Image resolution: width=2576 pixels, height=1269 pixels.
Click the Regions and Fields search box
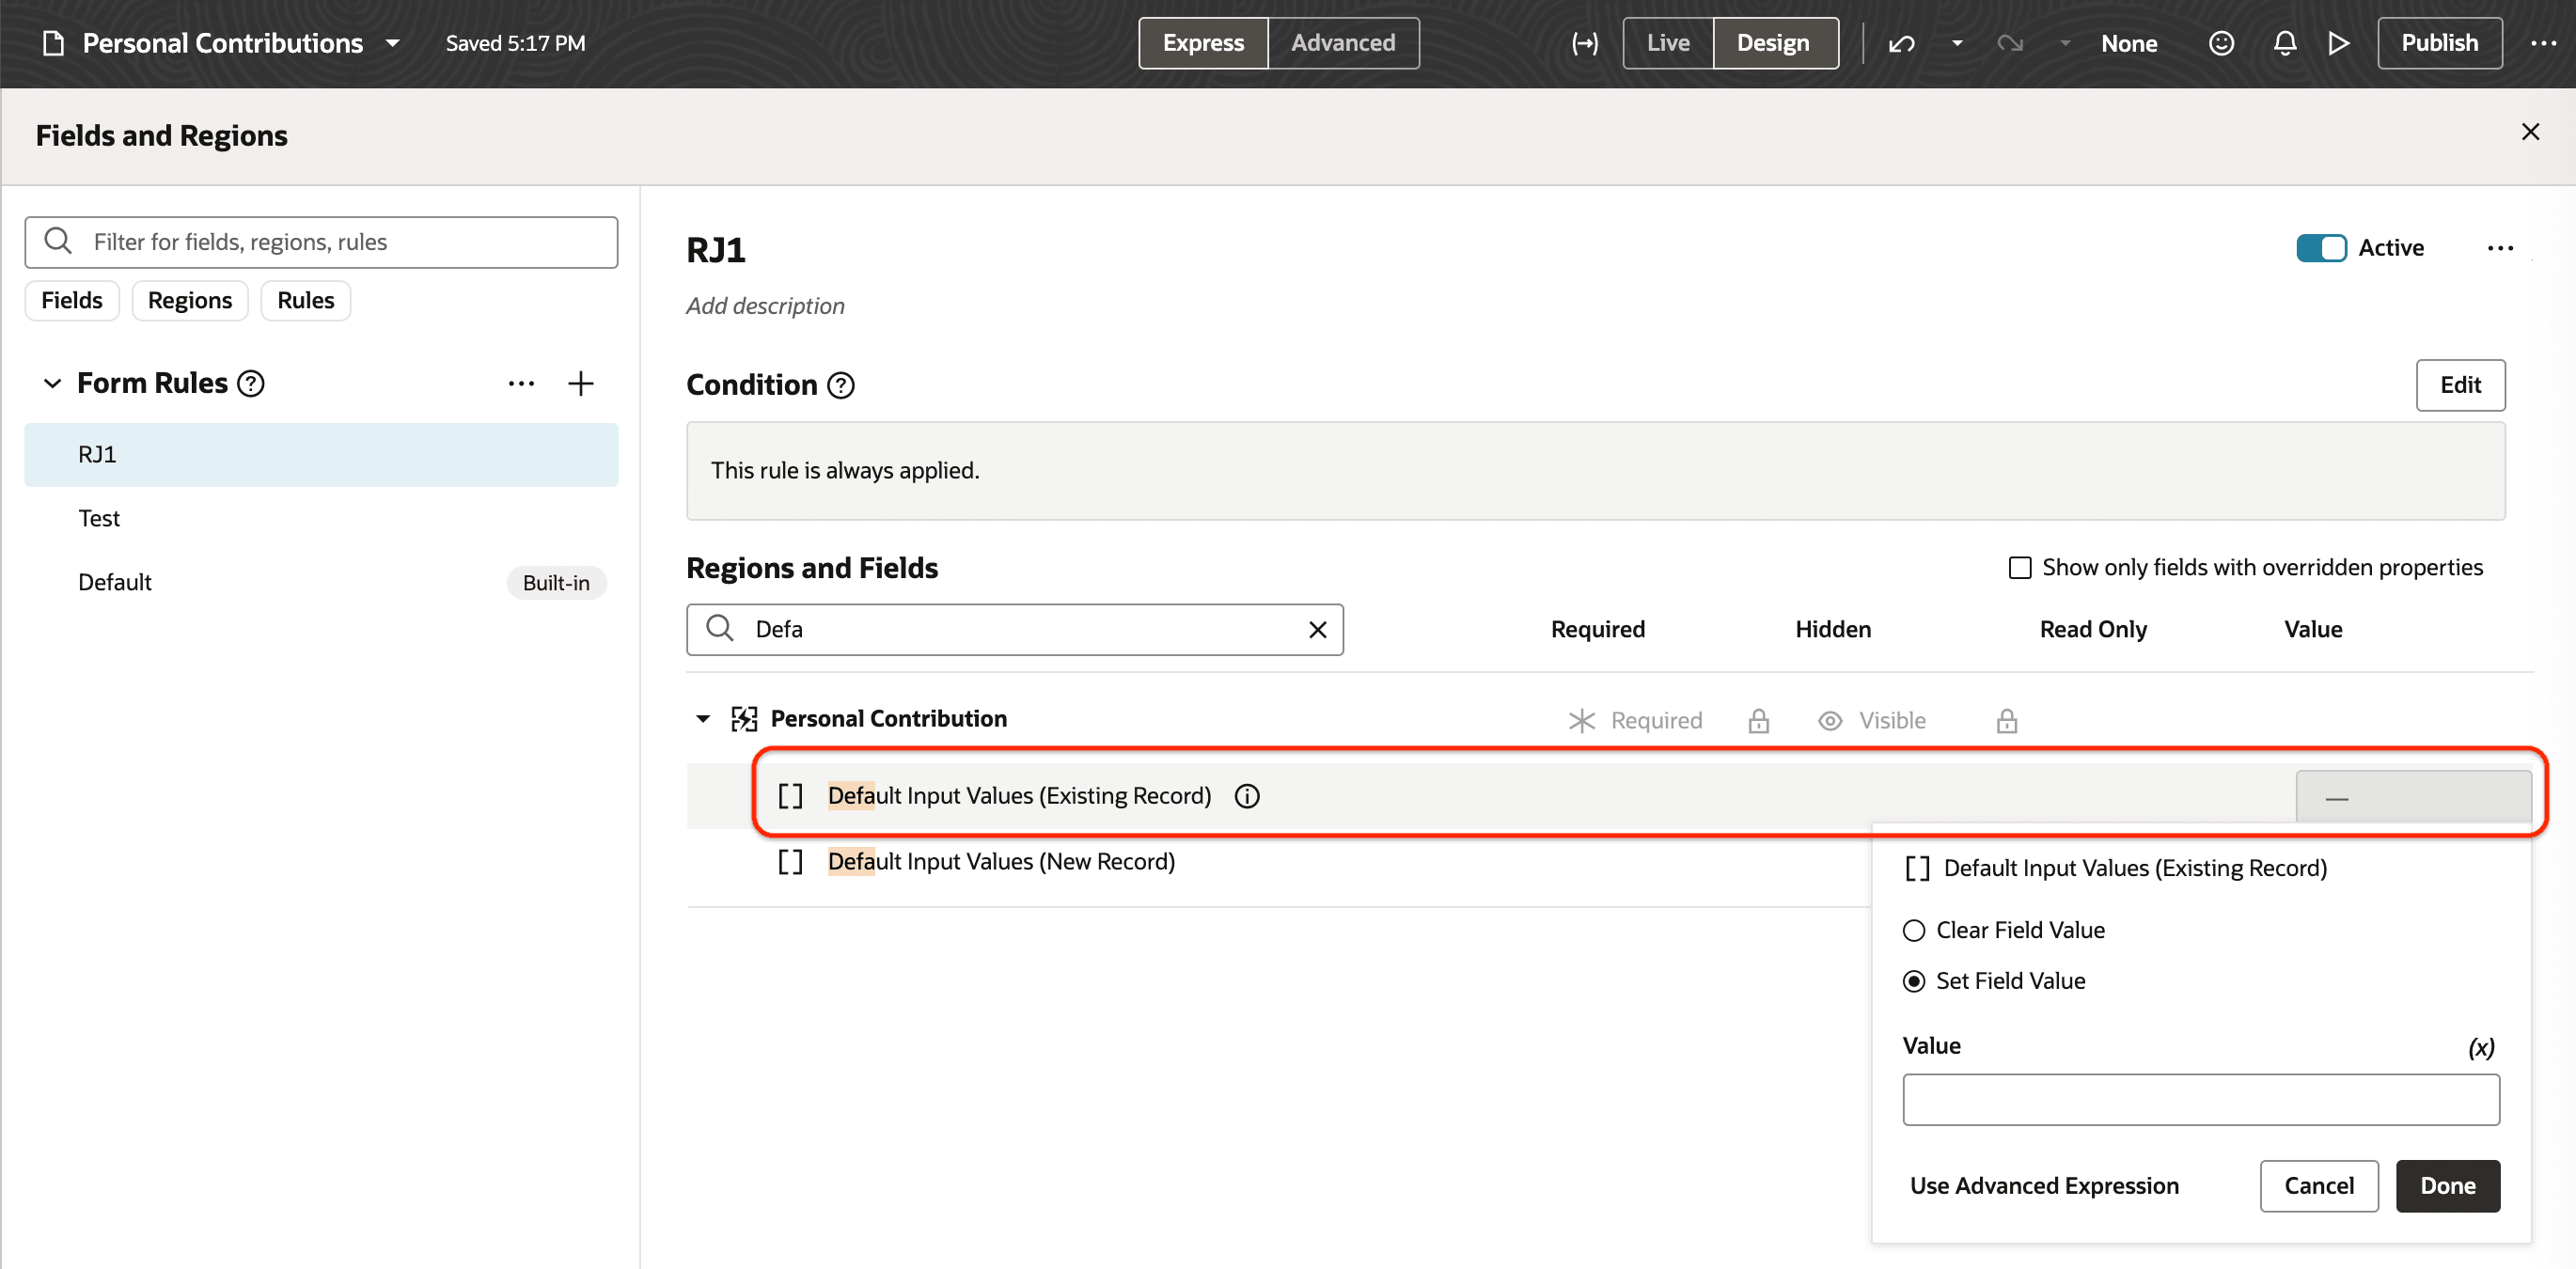(x=1014, y=629)
